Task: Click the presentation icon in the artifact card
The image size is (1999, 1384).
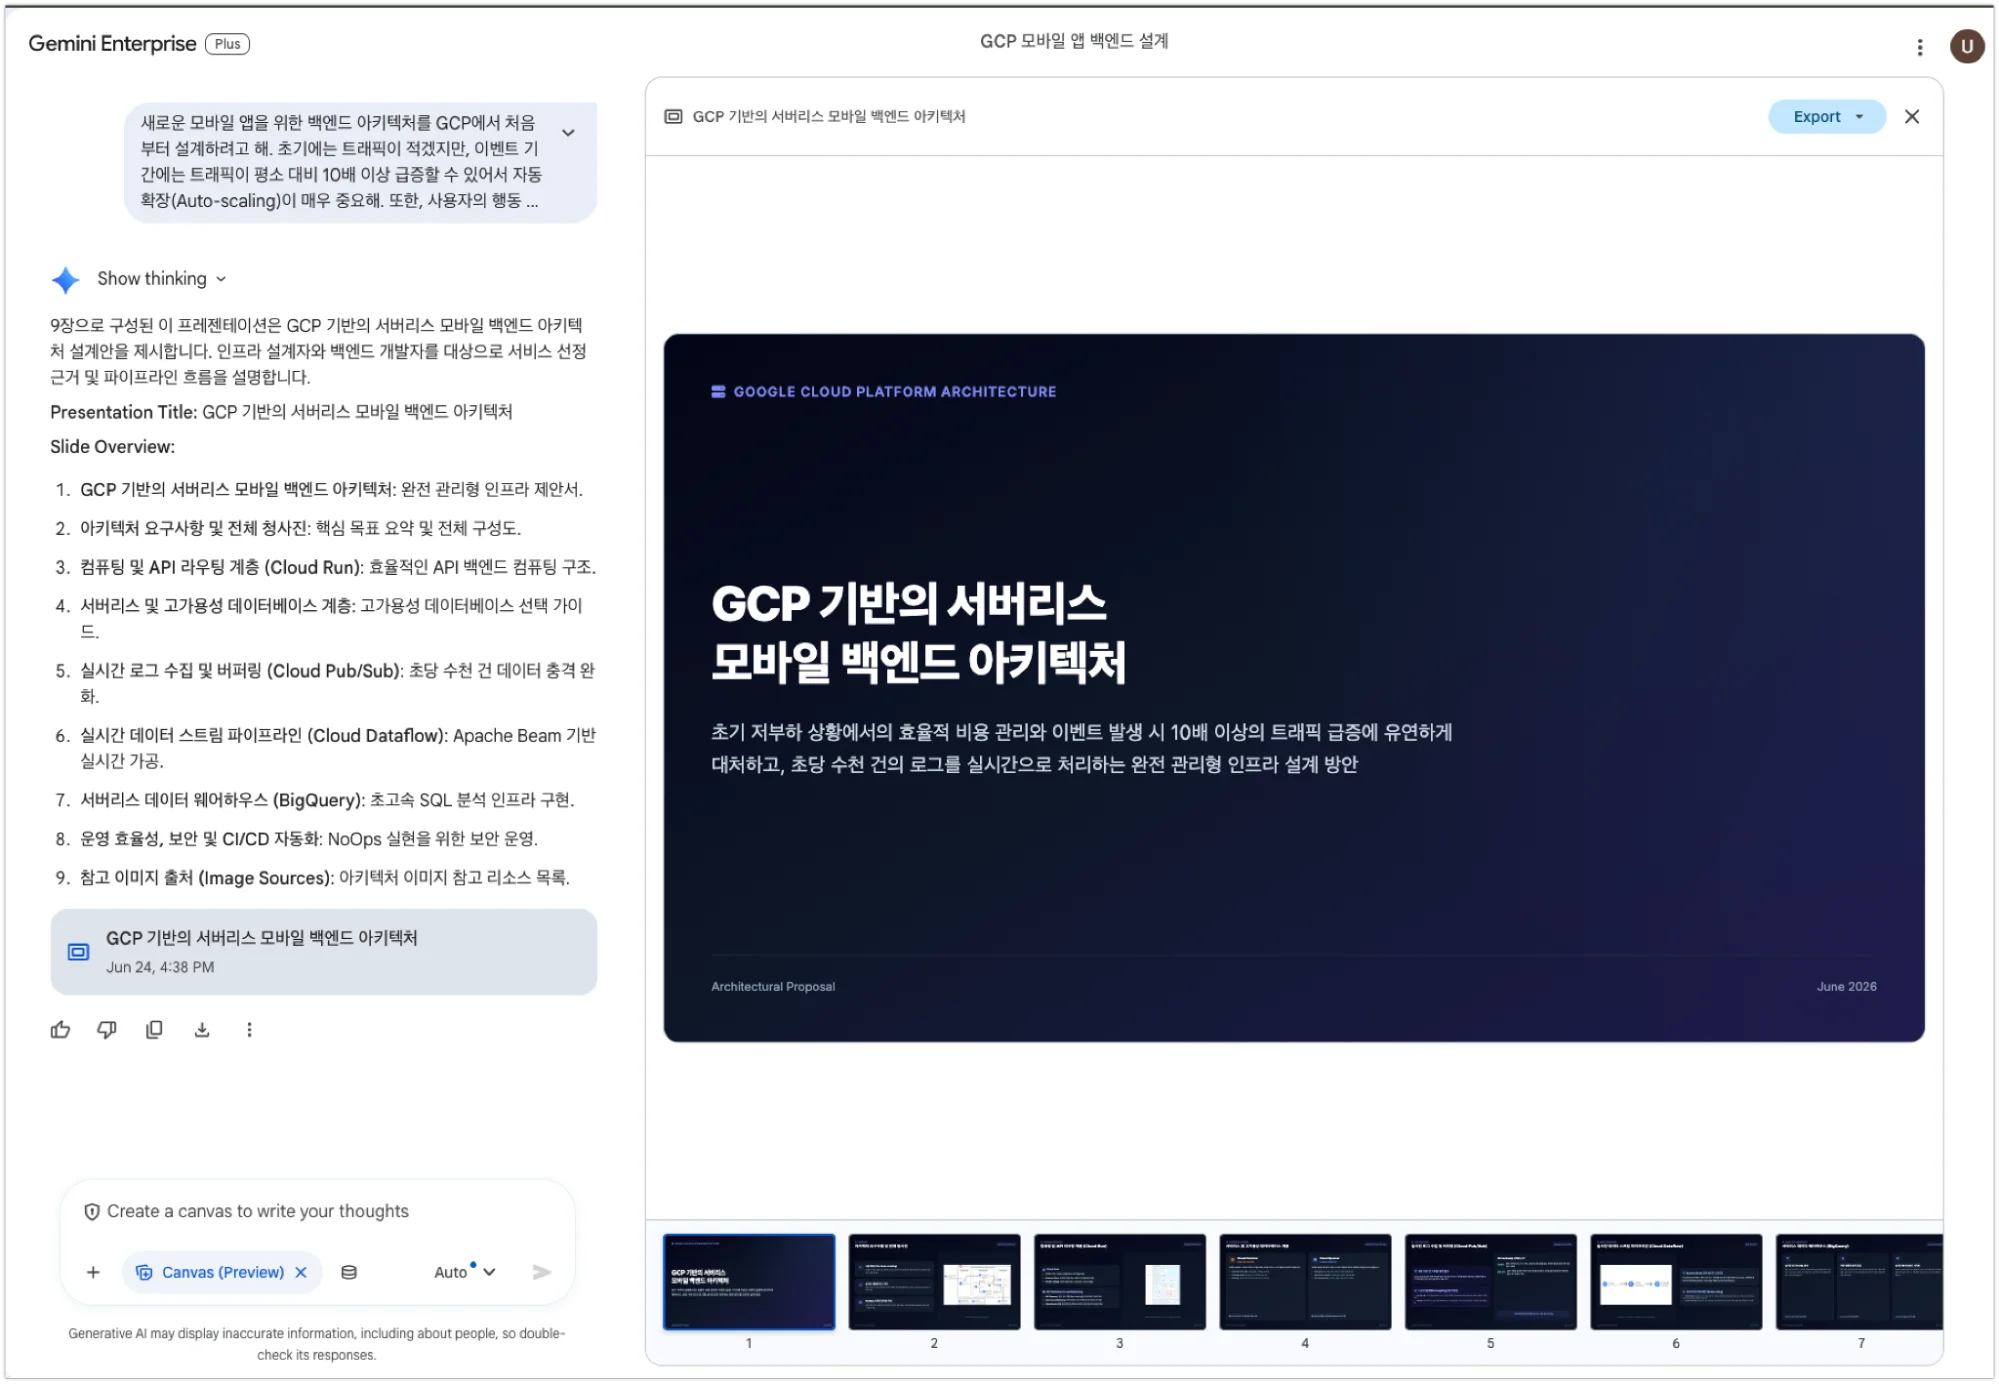Action: pyautogui.click(x=78, y=952)
